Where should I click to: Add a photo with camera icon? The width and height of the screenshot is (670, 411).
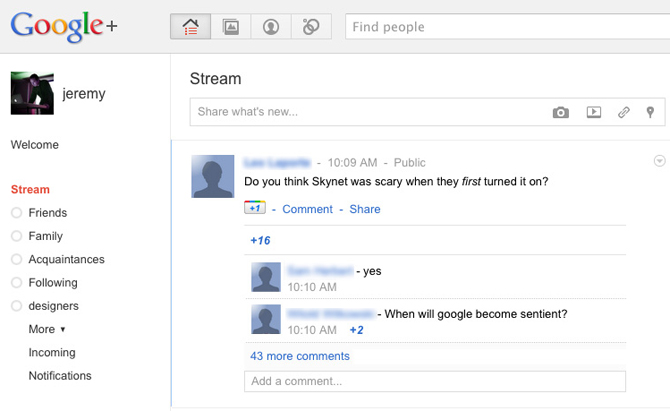pyautogui.click(x=561, y=112)
